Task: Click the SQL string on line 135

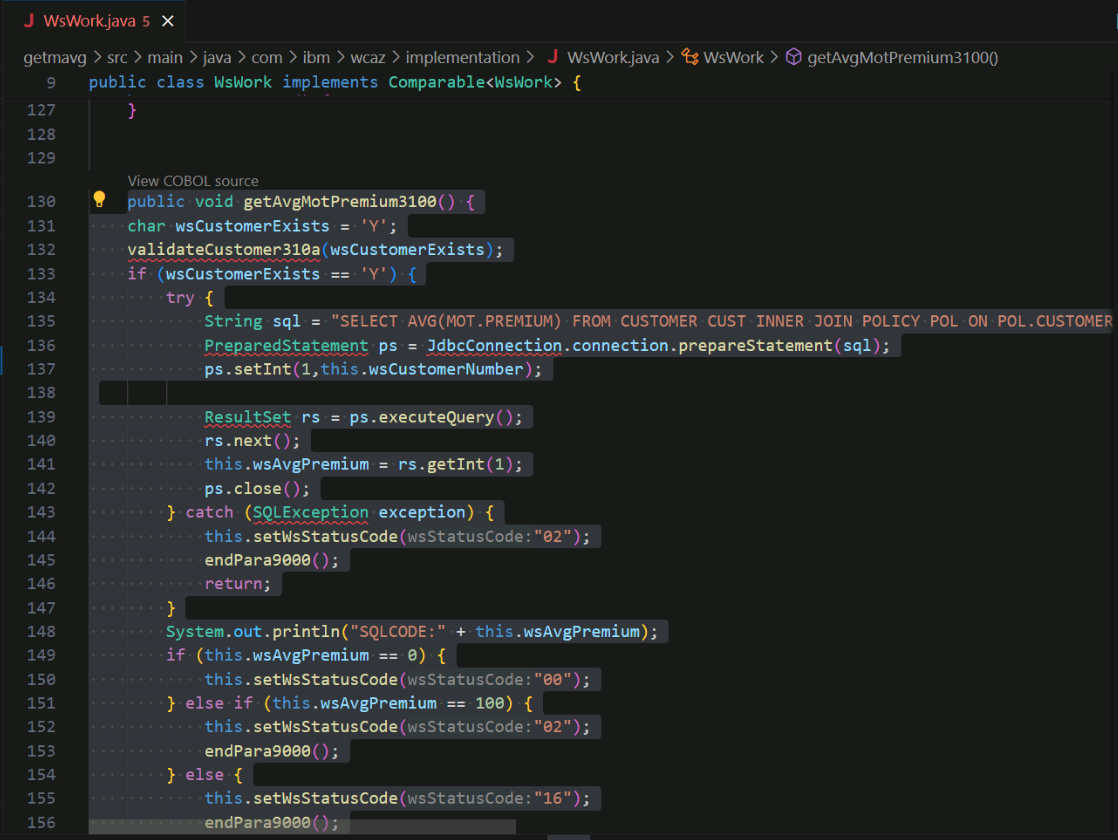Action: [721, 322]
